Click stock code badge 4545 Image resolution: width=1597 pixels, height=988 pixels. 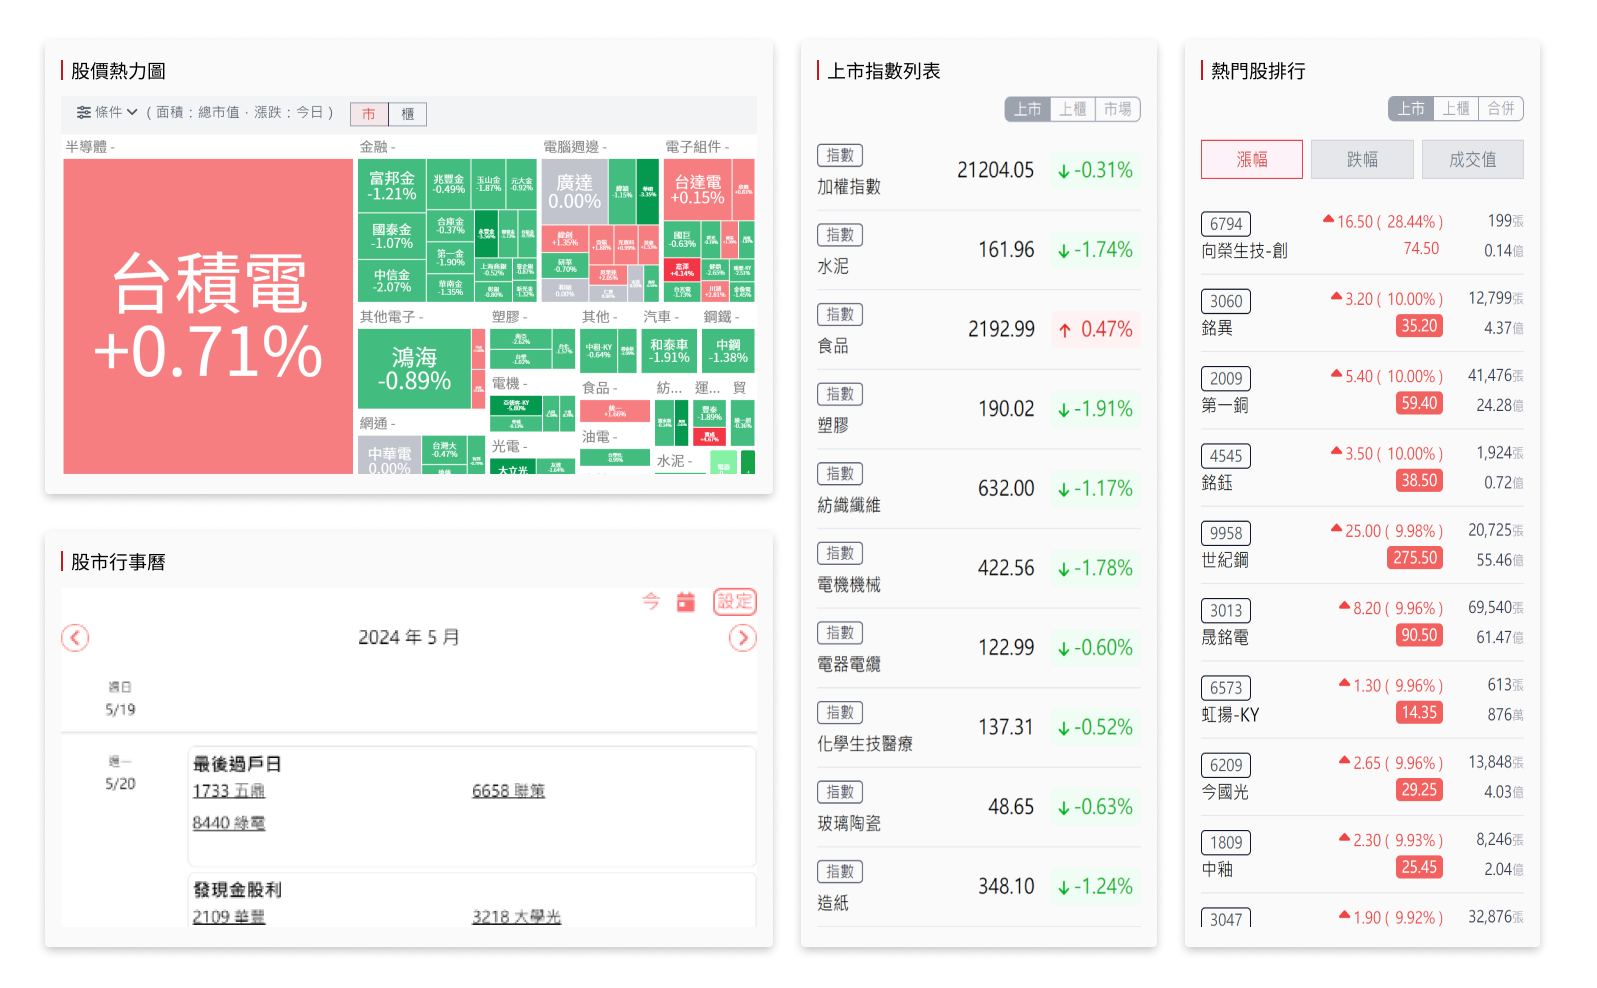coord(1226,456)
